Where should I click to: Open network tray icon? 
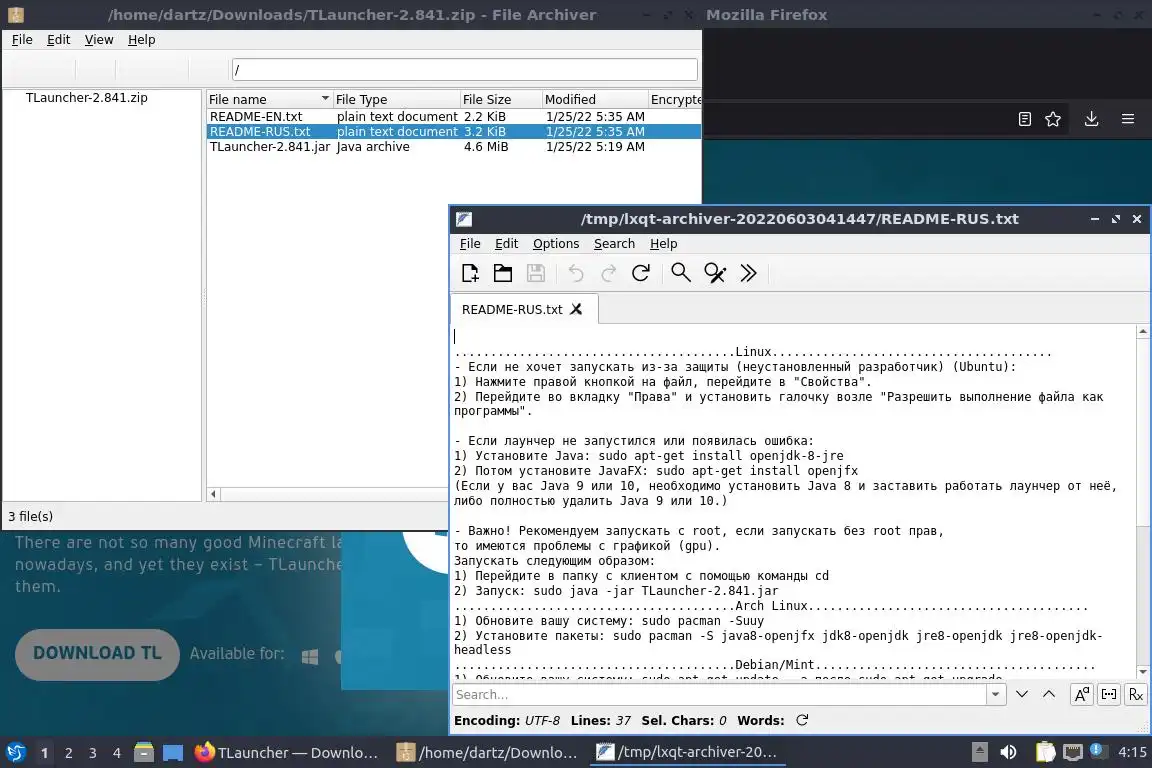point(1073,753)
